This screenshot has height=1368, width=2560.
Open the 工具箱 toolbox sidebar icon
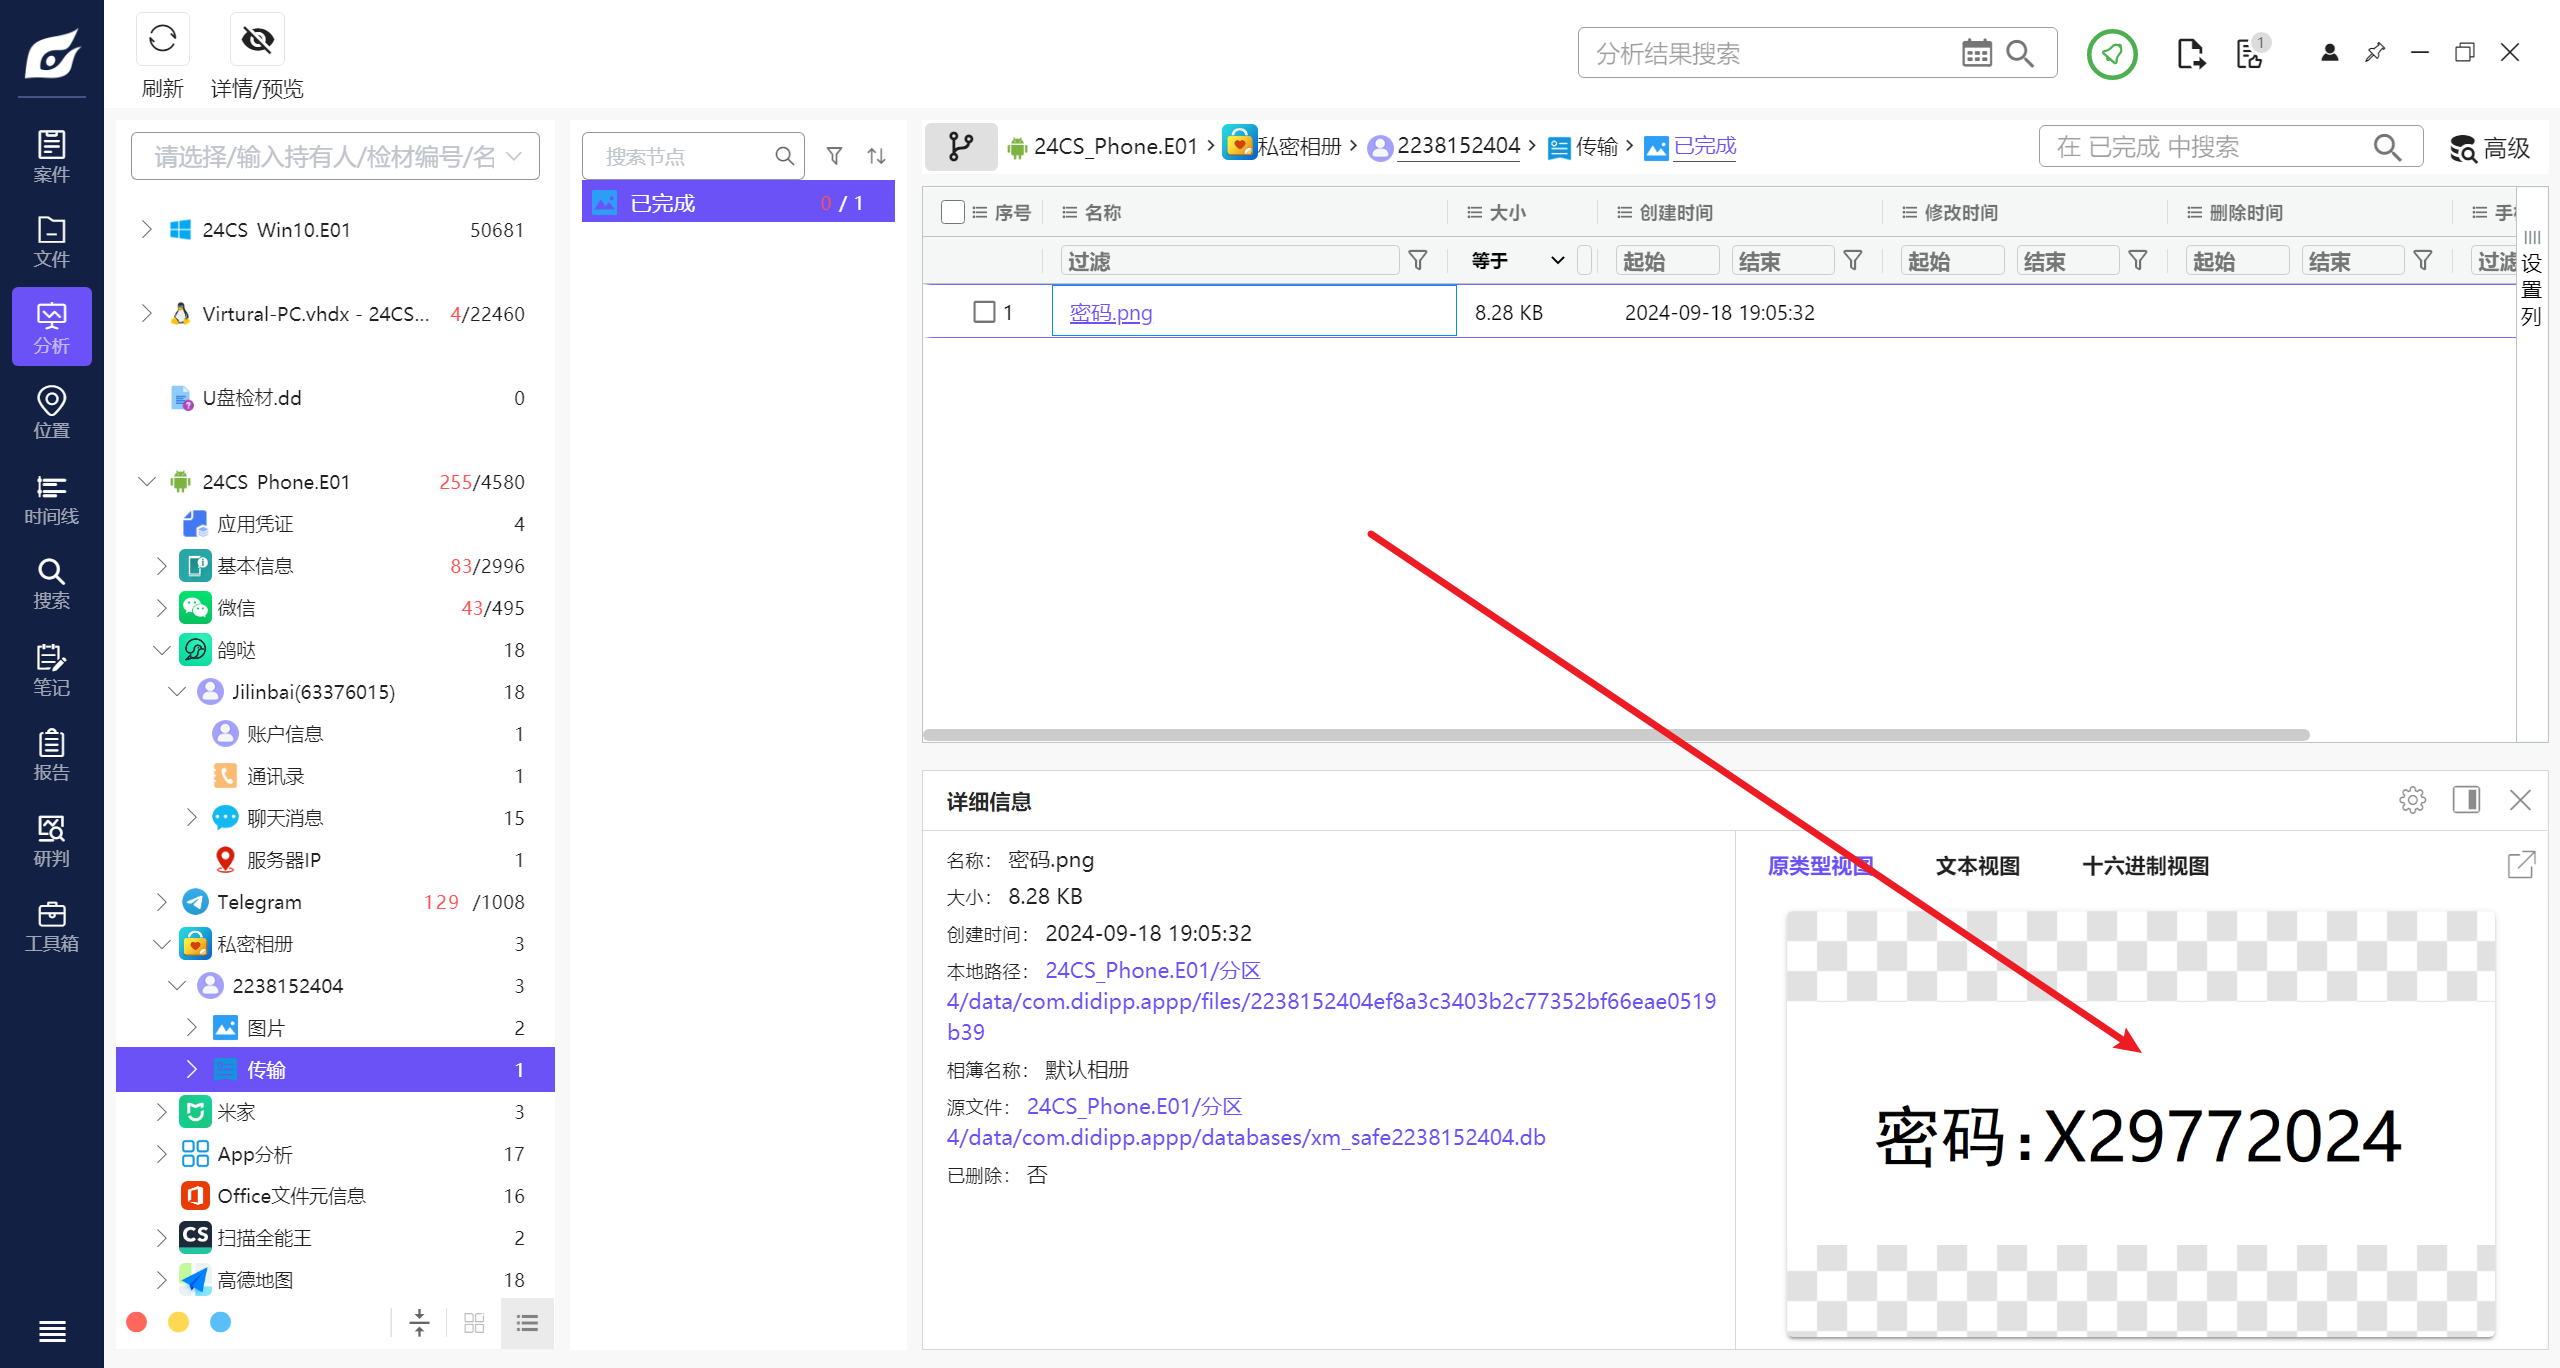pyautogui.click(x=51, y=926)
